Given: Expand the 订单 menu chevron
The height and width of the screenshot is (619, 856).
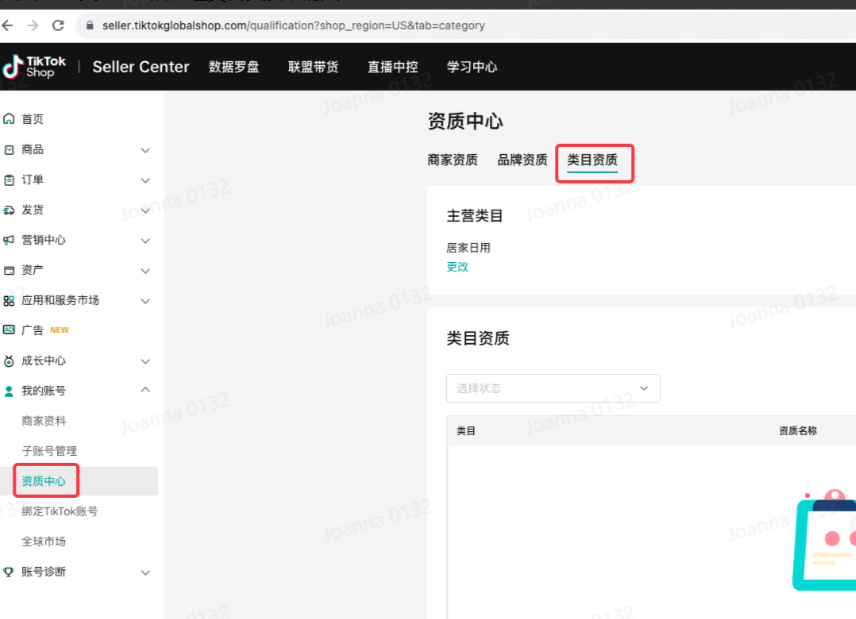Looking at the screenshot, I should pos(145,180).
